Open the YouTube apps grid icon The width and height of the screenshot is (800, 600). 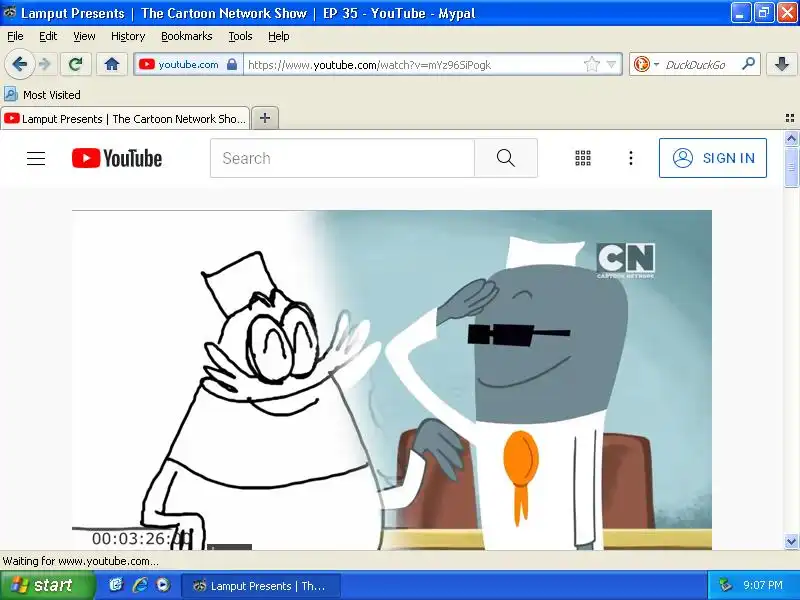click(583, 158)
